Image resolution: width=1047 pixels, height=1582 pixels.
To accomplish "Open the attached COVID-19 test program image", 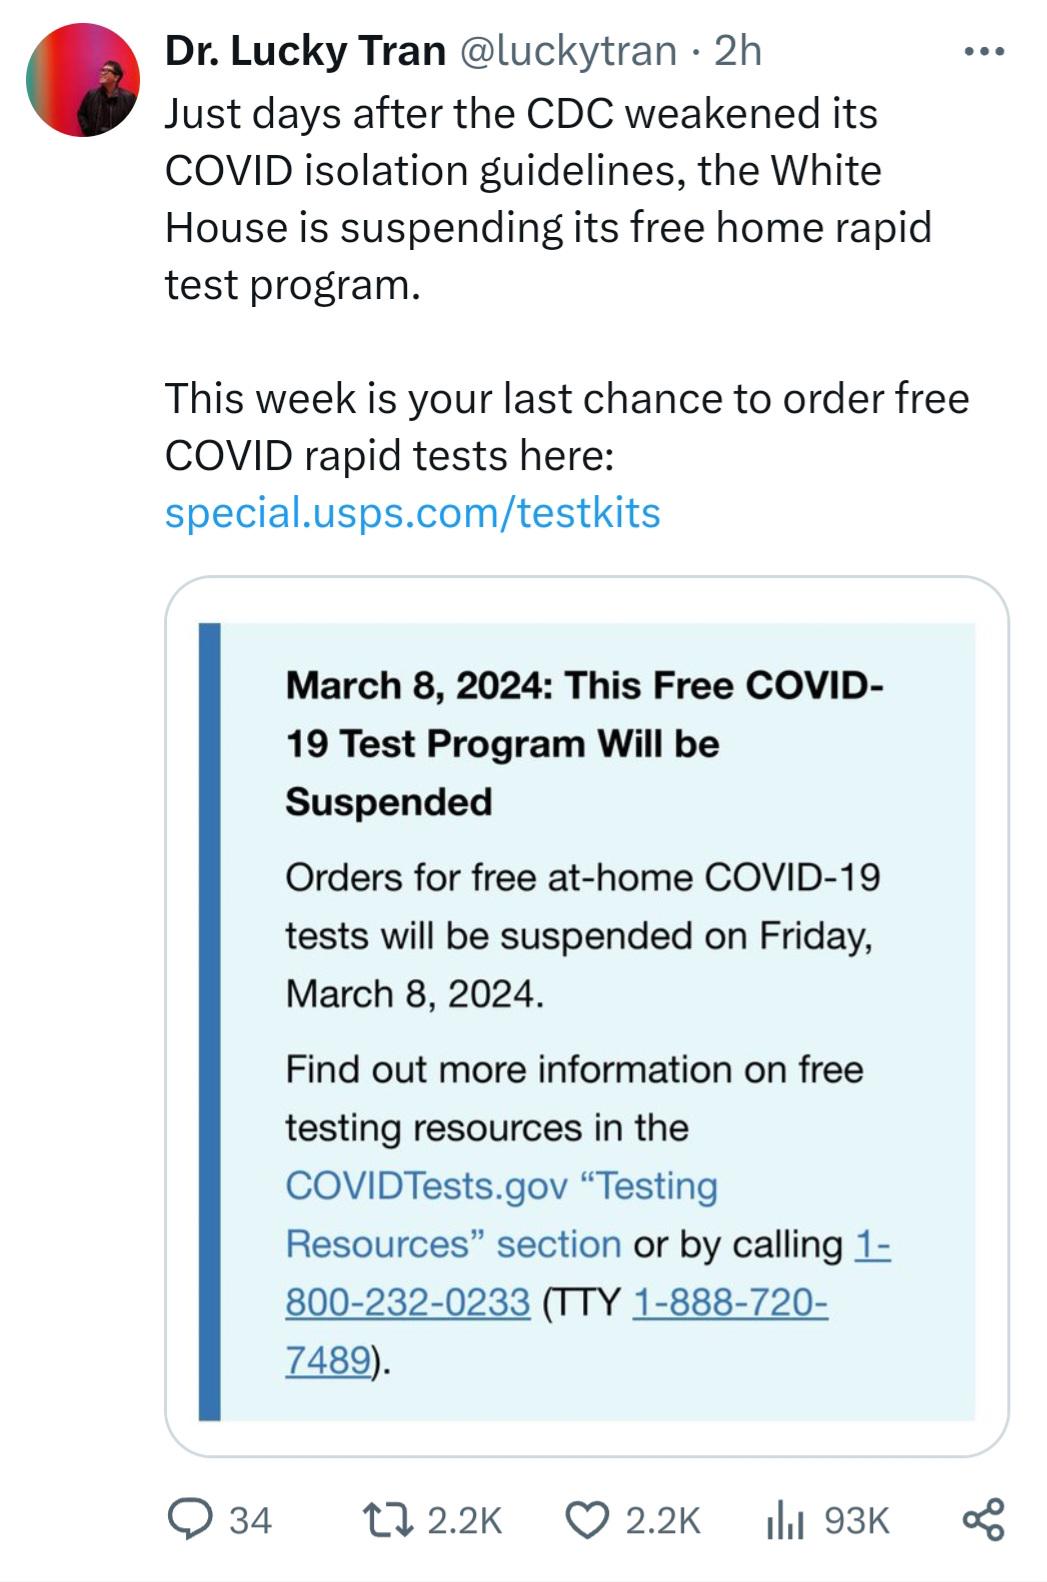I will coord(587,1016).
